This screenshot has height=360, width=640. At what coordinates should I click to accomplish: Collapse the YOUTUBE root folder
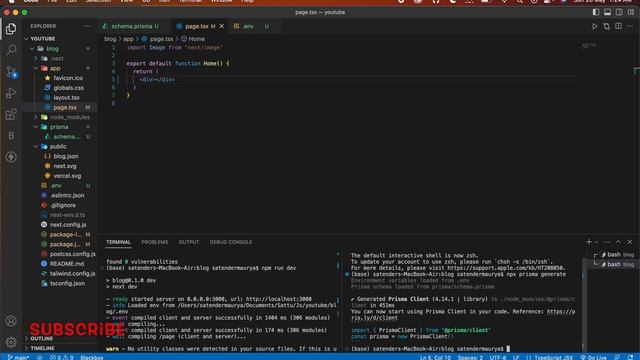click(42, 39)
